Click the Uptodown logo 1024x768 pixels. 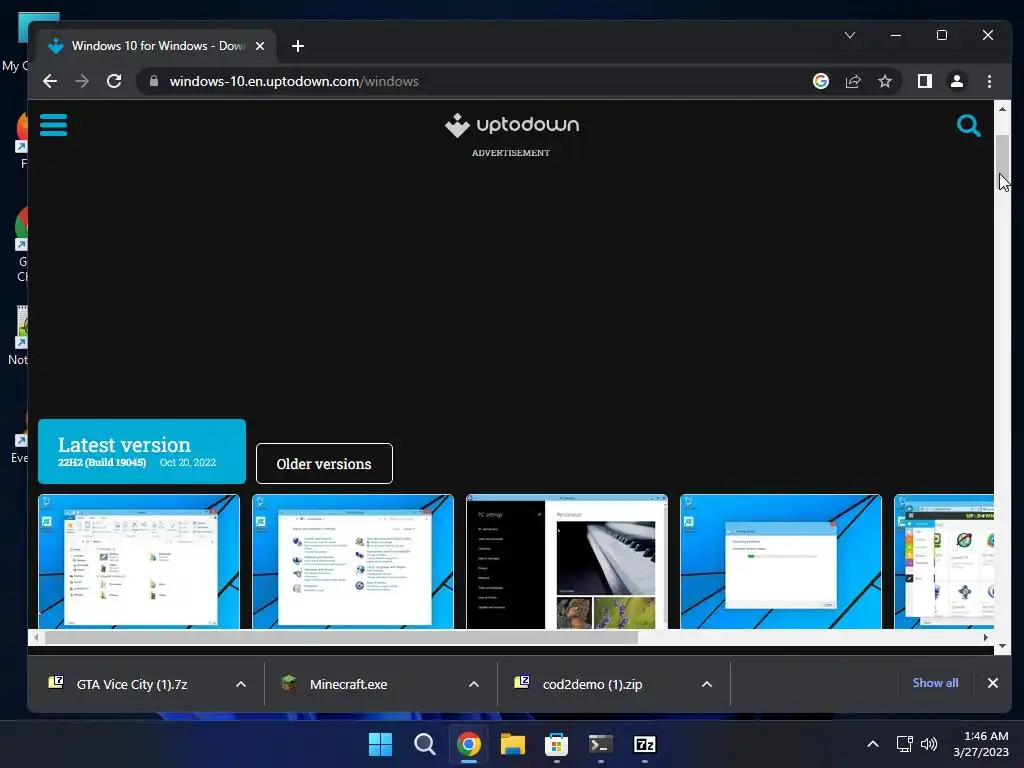511,125
